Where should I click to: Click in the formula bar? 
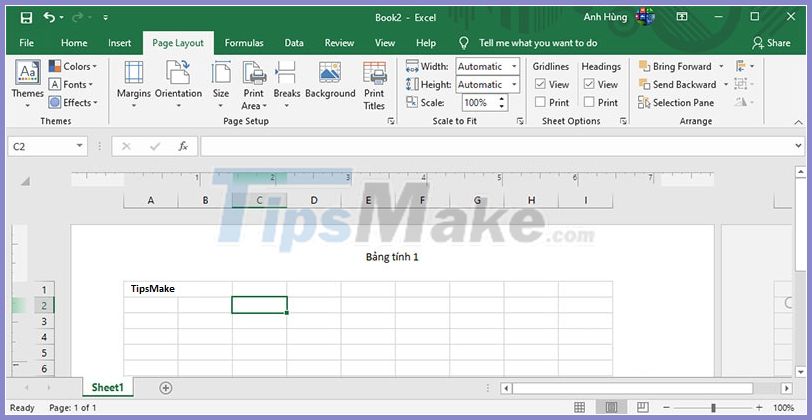496,147
